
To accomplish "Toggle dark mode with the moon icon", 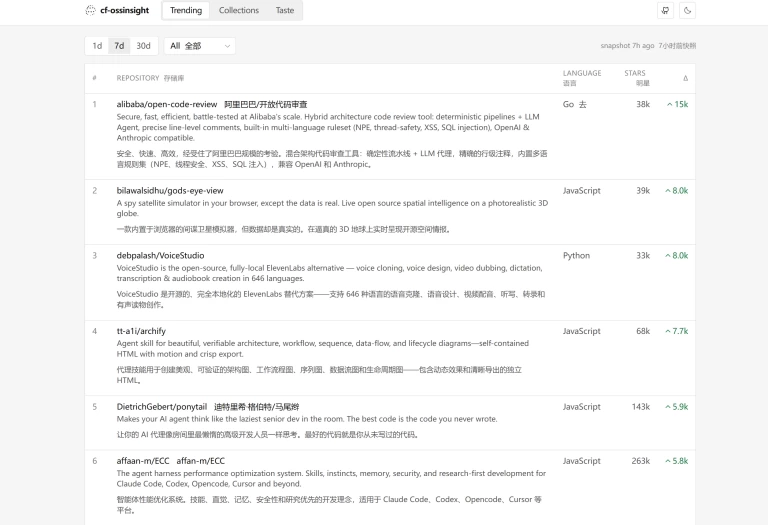I will point(688,10).
